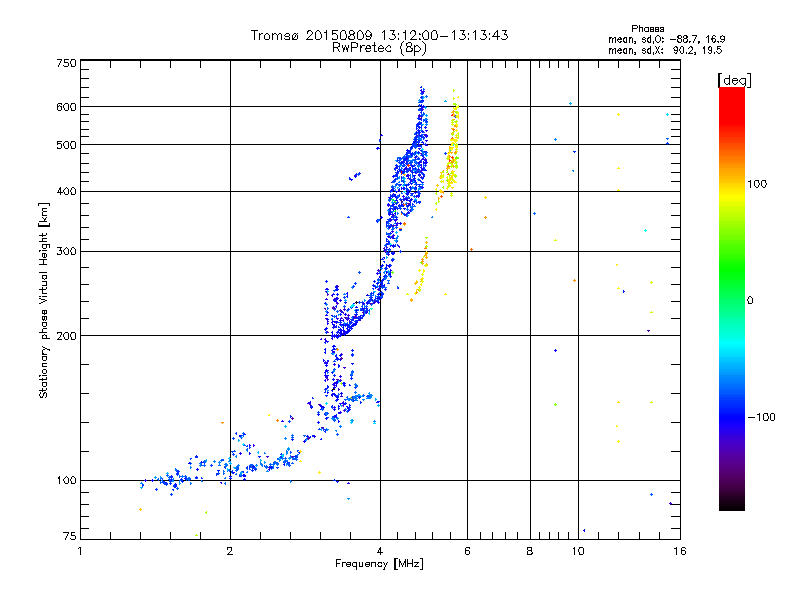Screen dimensions: 800x600
Task: Select the 'mean, sd,X: 90.2, 19.5' line
Action: 665,50
